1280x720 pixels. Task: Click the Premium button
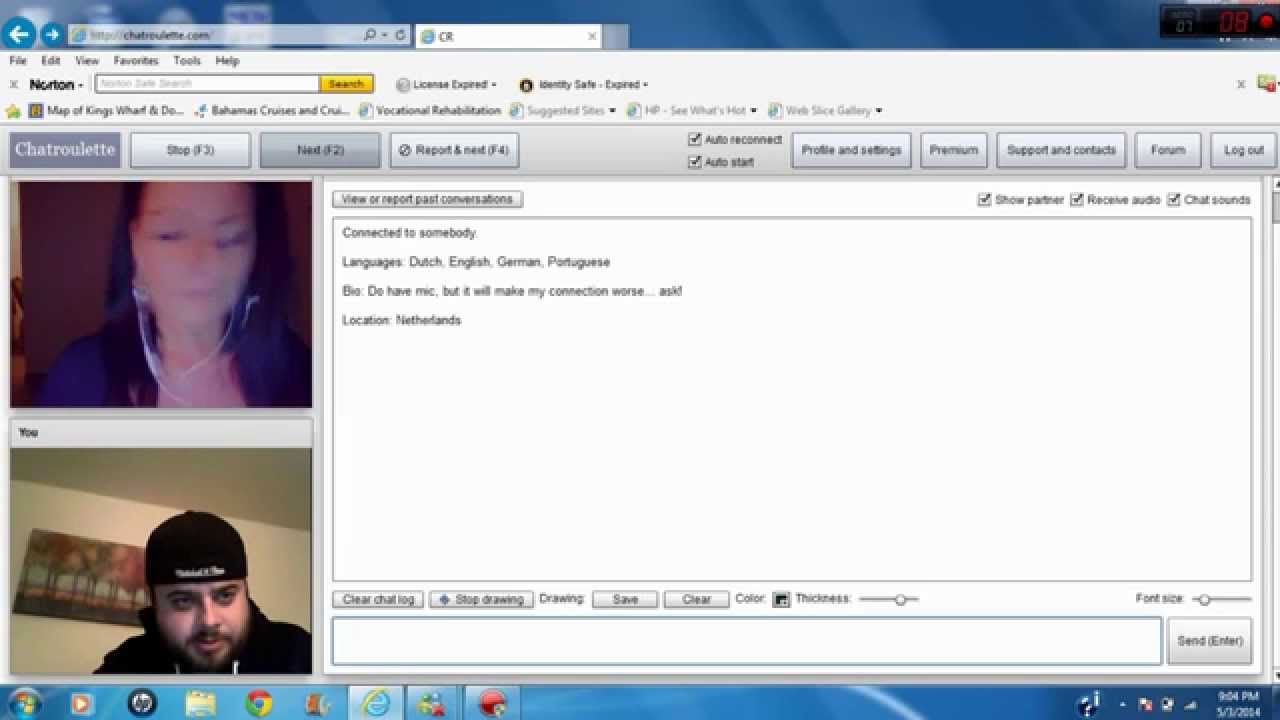[x=954, y=150]
